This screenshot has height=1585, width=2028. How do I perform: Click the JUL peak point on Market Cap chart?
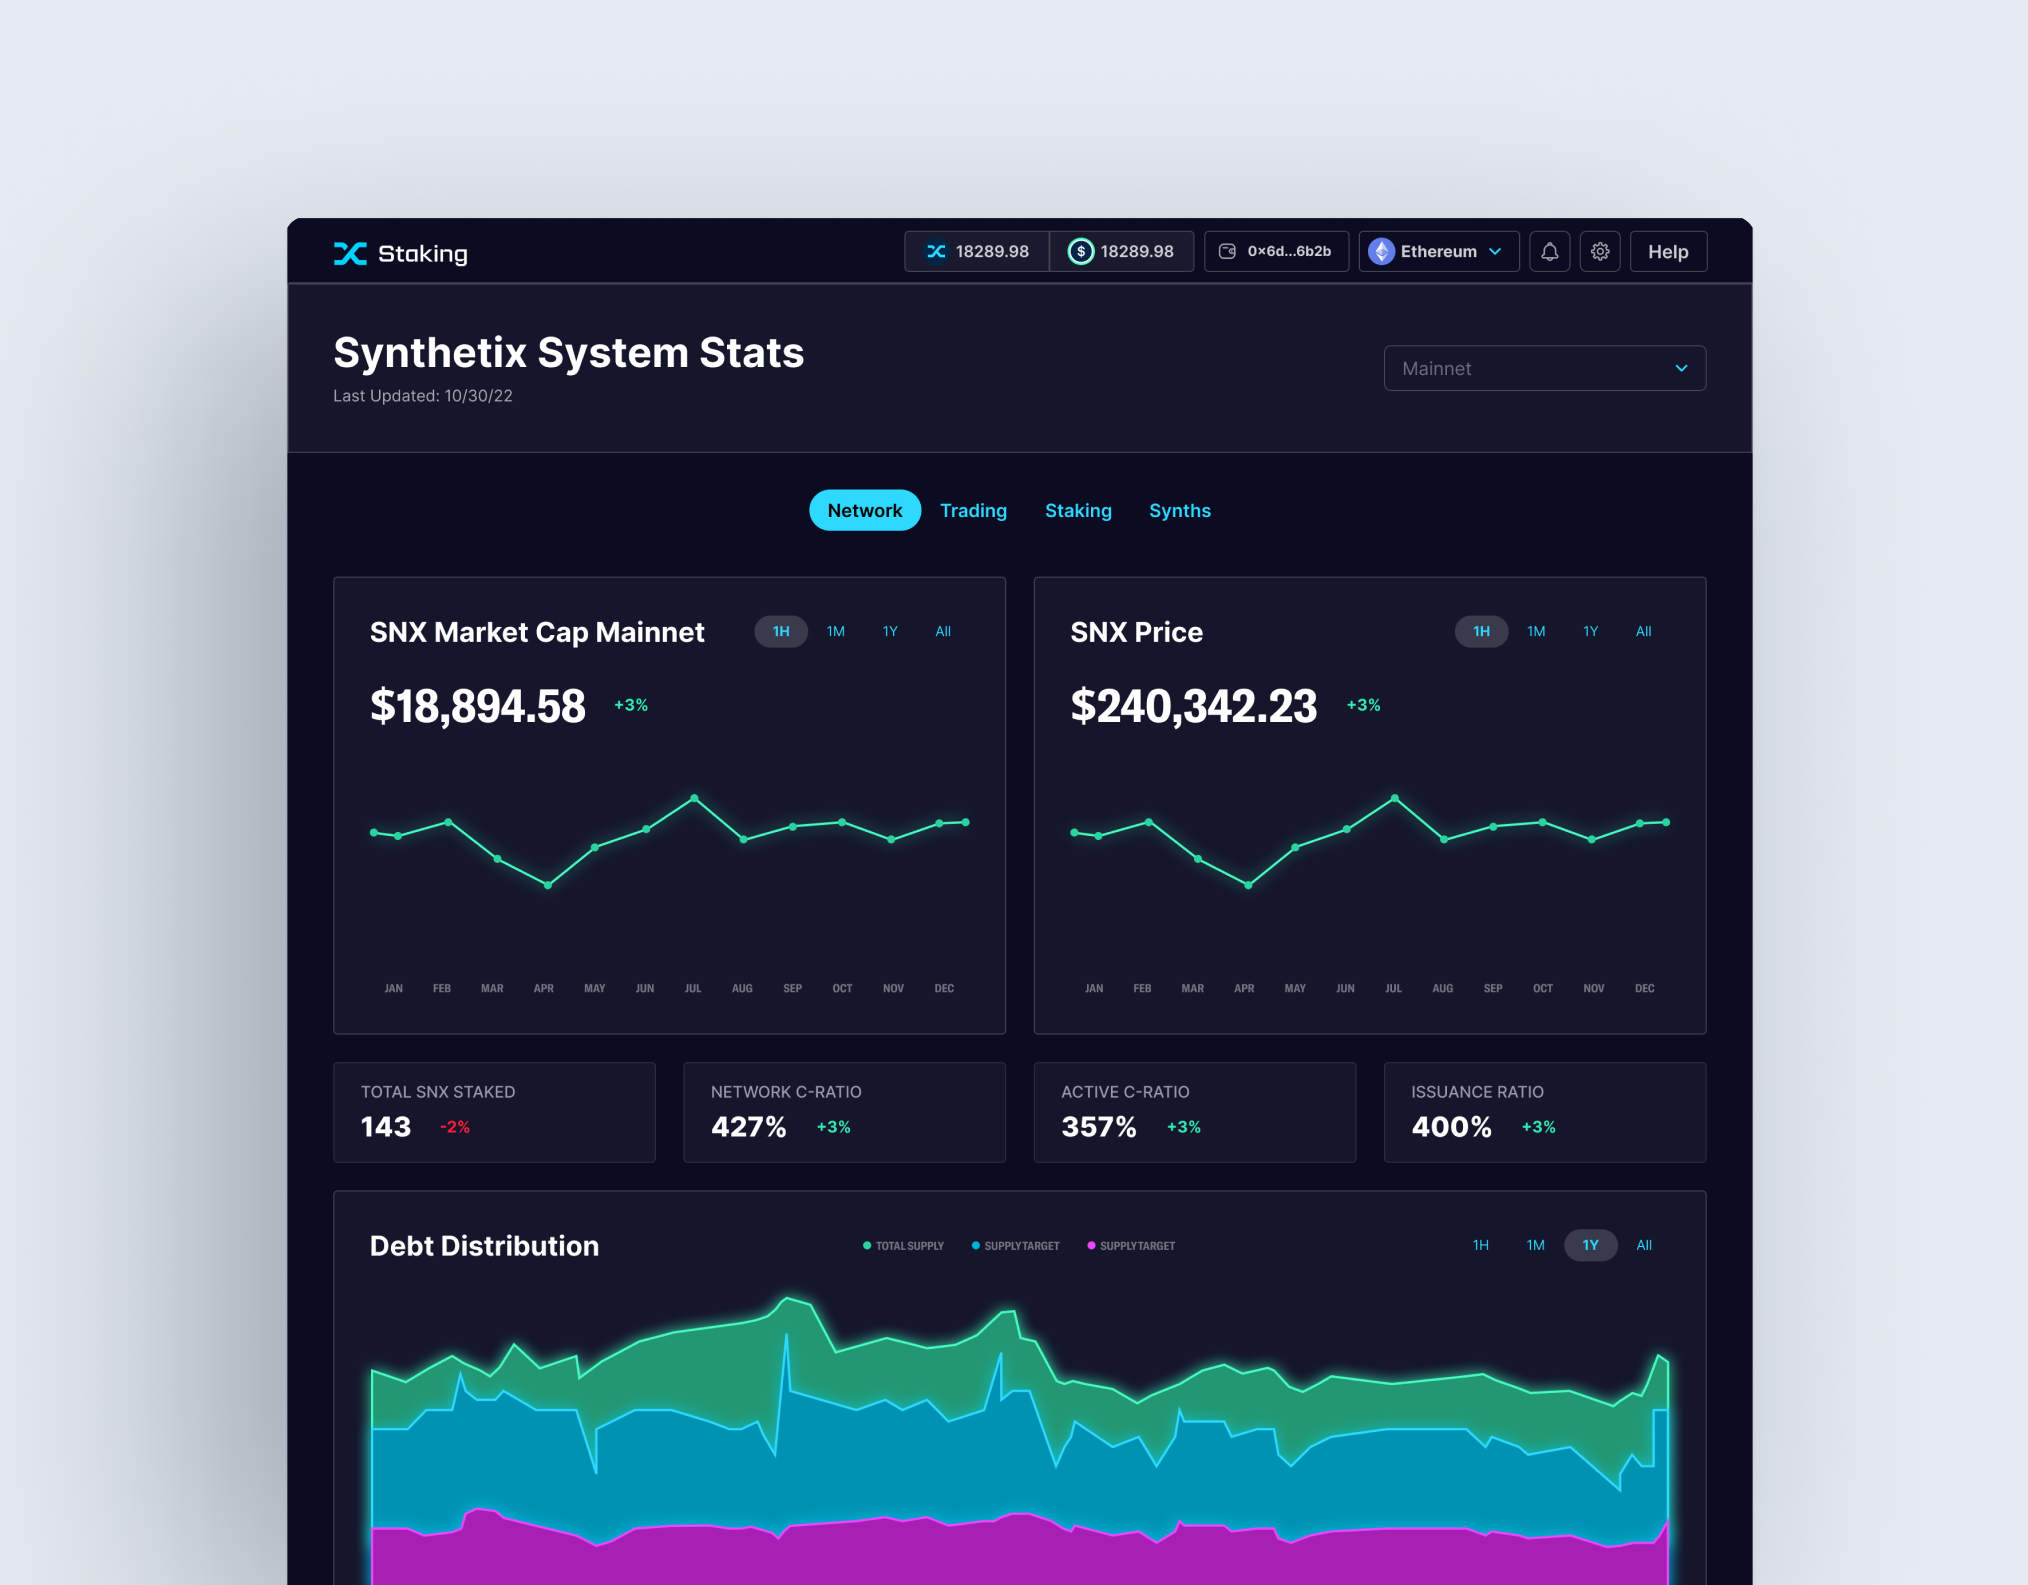pos(694,798)
